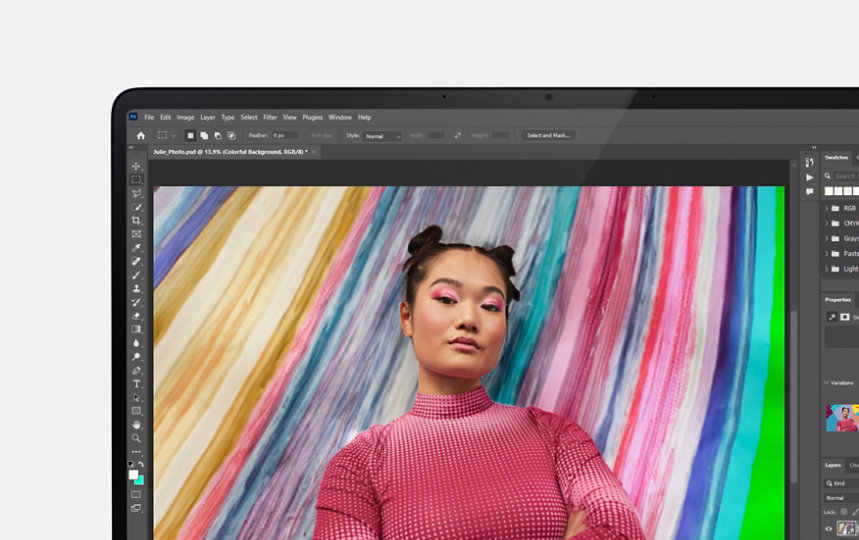The image size is (859, 540).
Task: Enable Intersect with selection mode
Action: (x=231, y=135)
